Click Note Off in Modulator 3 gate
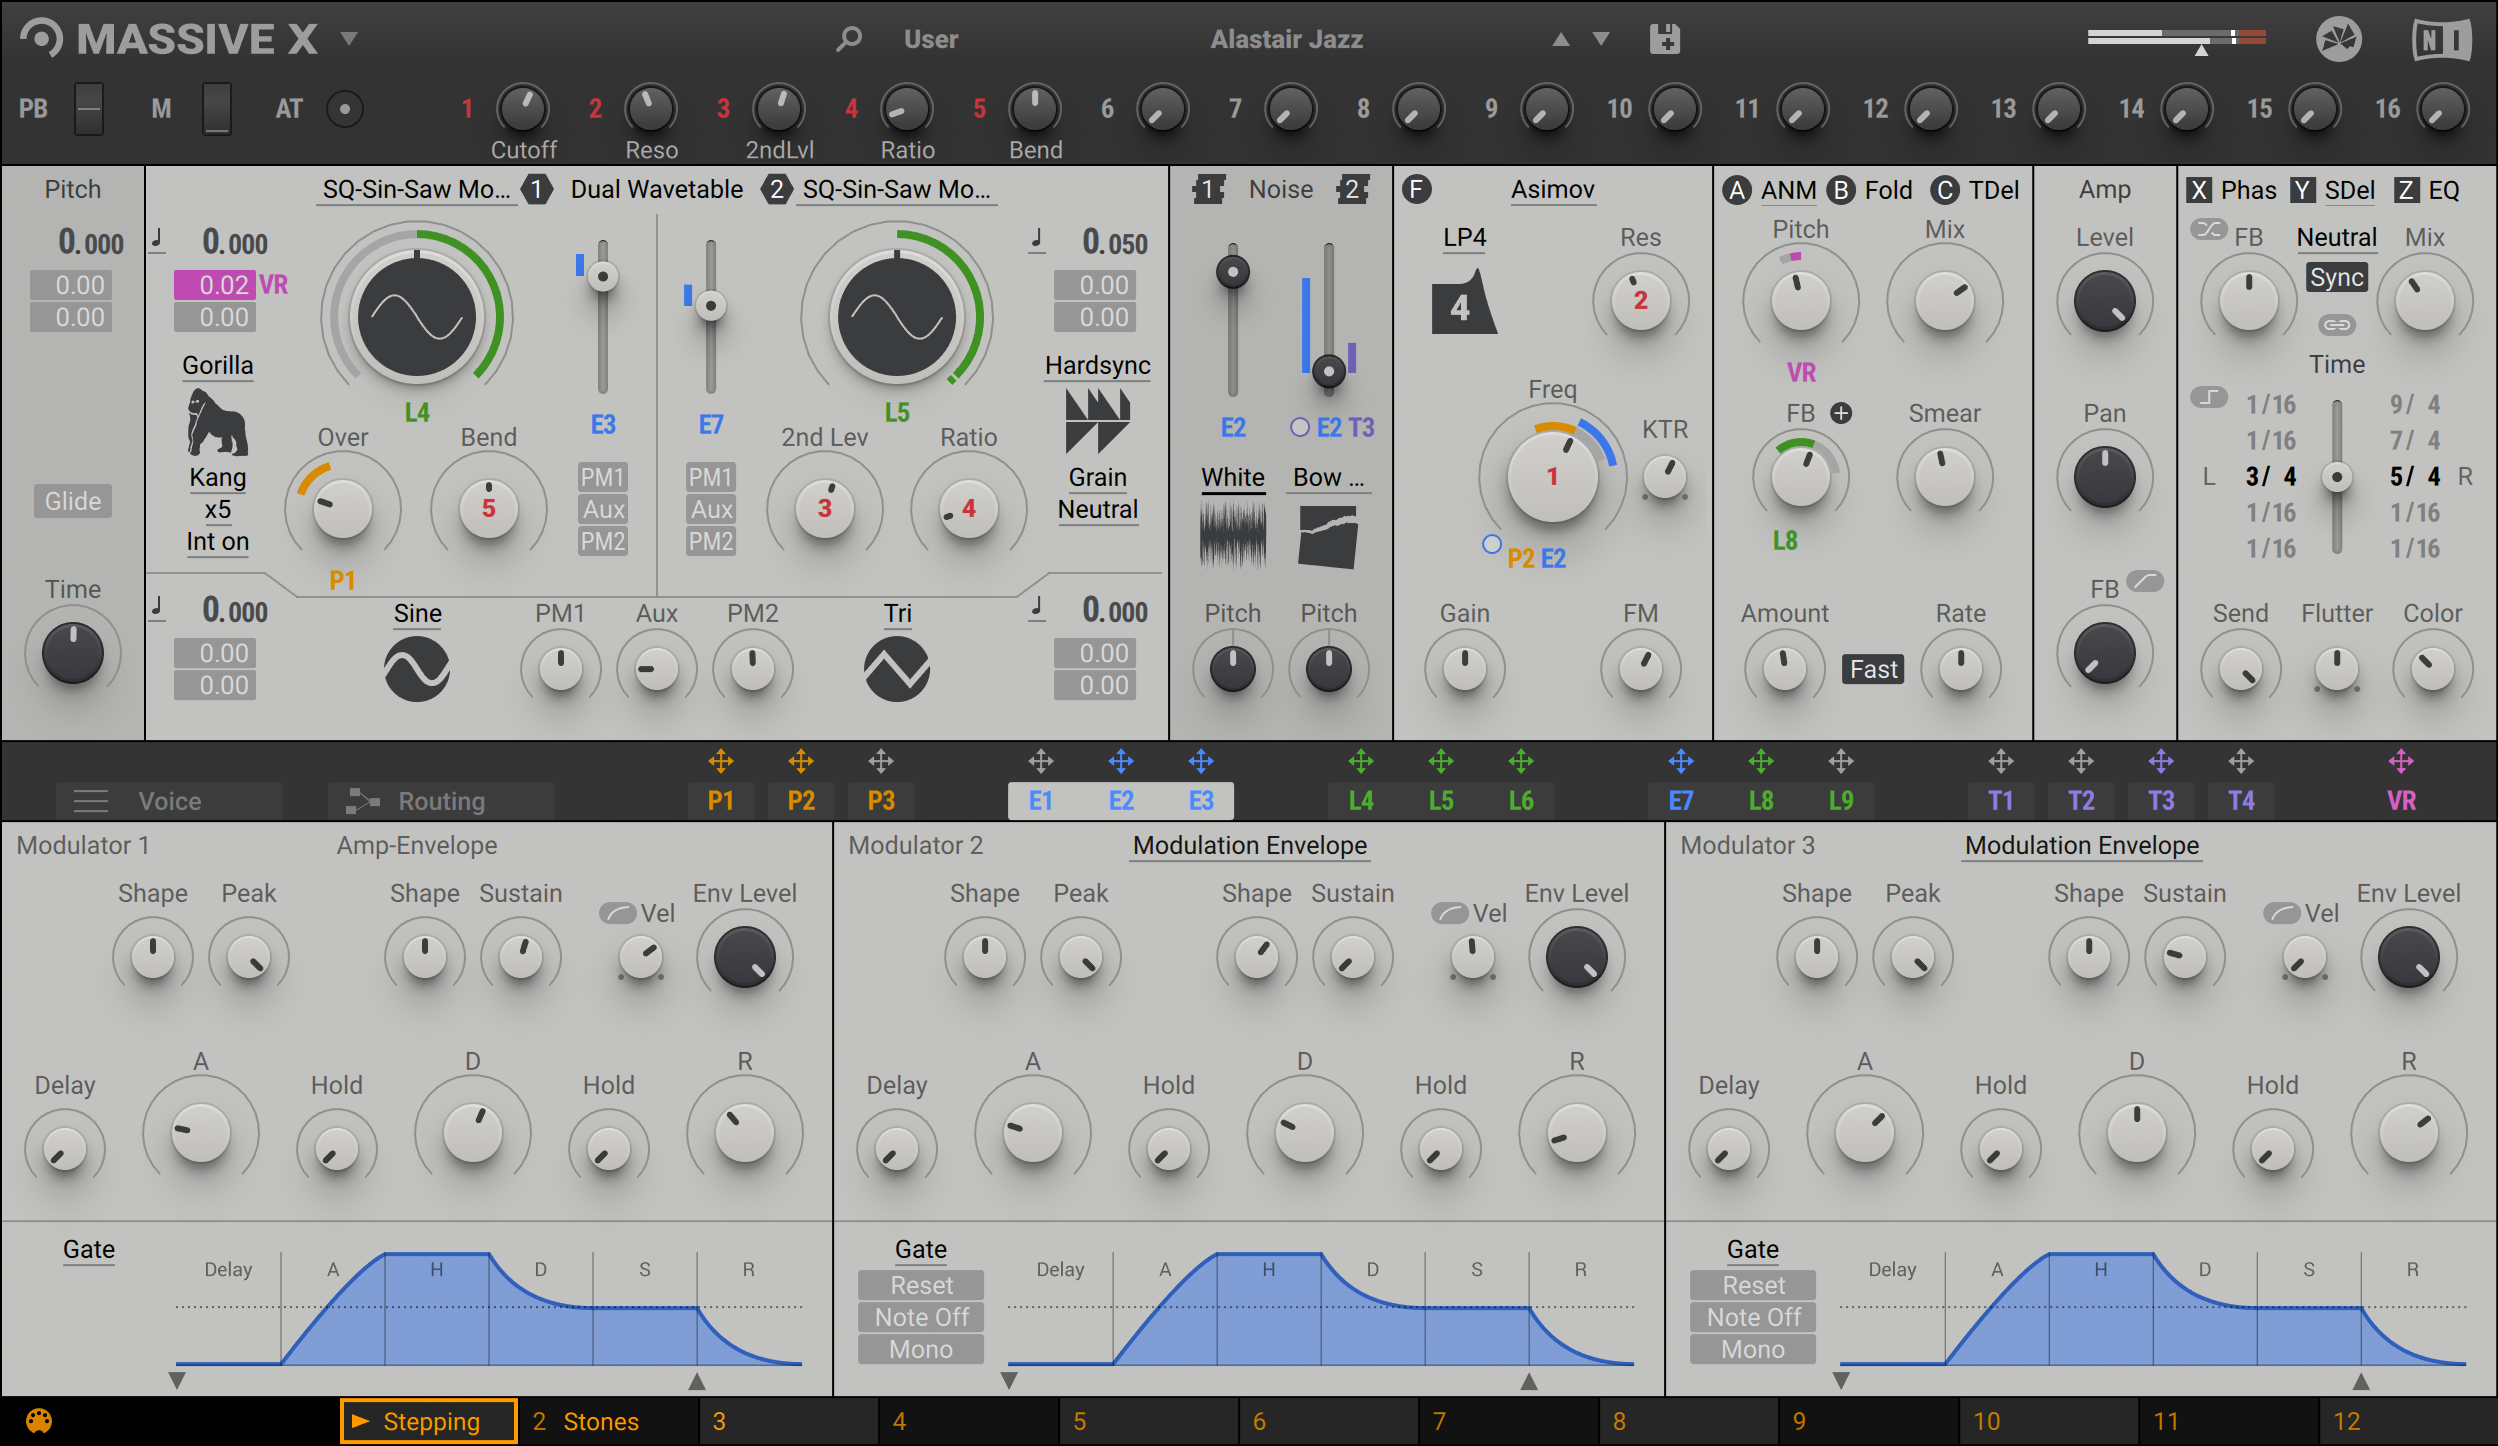 1752,1317
